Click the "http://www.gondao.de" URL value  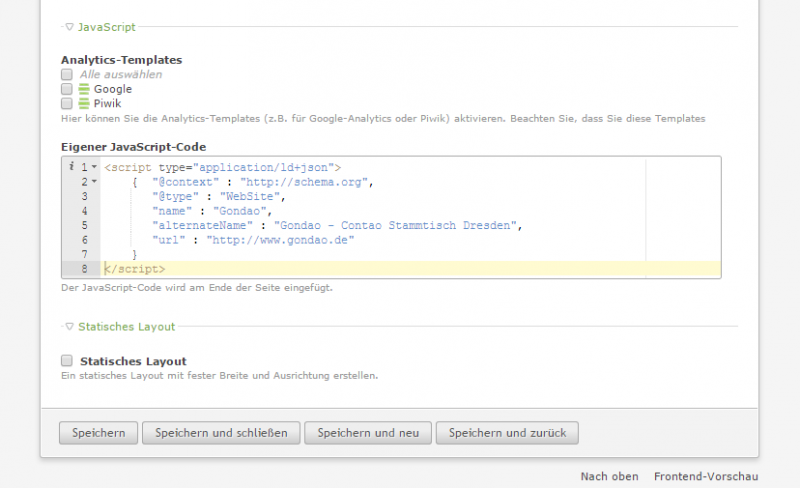280,240
